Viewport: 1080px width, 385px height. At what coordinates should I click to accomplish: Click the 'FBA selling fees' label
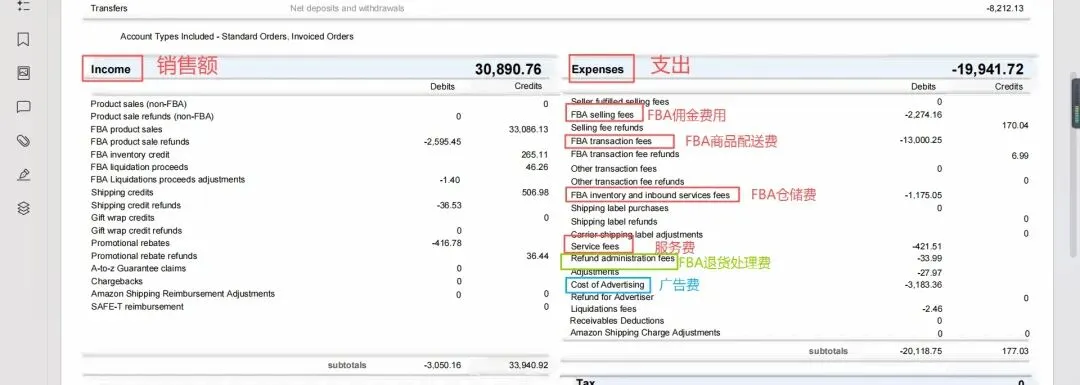click(x=602, y=114)
